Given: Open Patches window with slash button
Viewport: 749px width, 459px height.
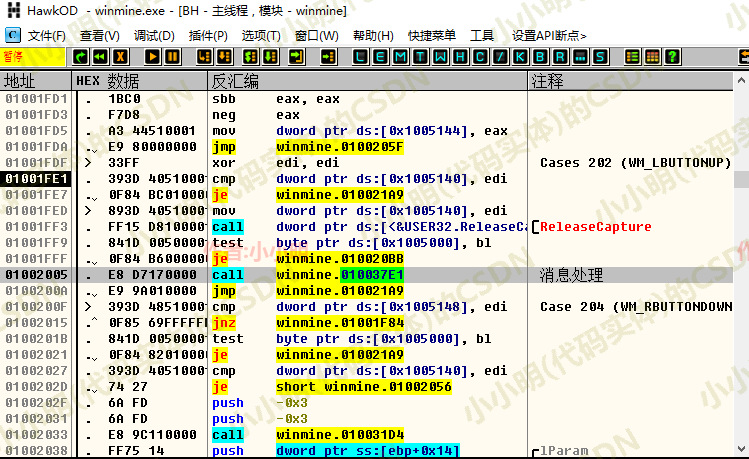Looking at the screenshot, I should pyautogui.click(x=500, y=57).
